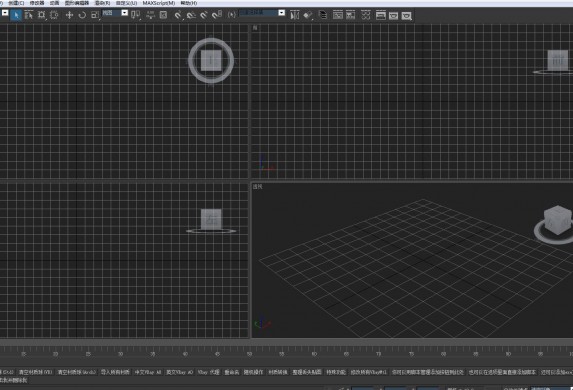Click the 透视 perspective viewport label

click(257, 187)
